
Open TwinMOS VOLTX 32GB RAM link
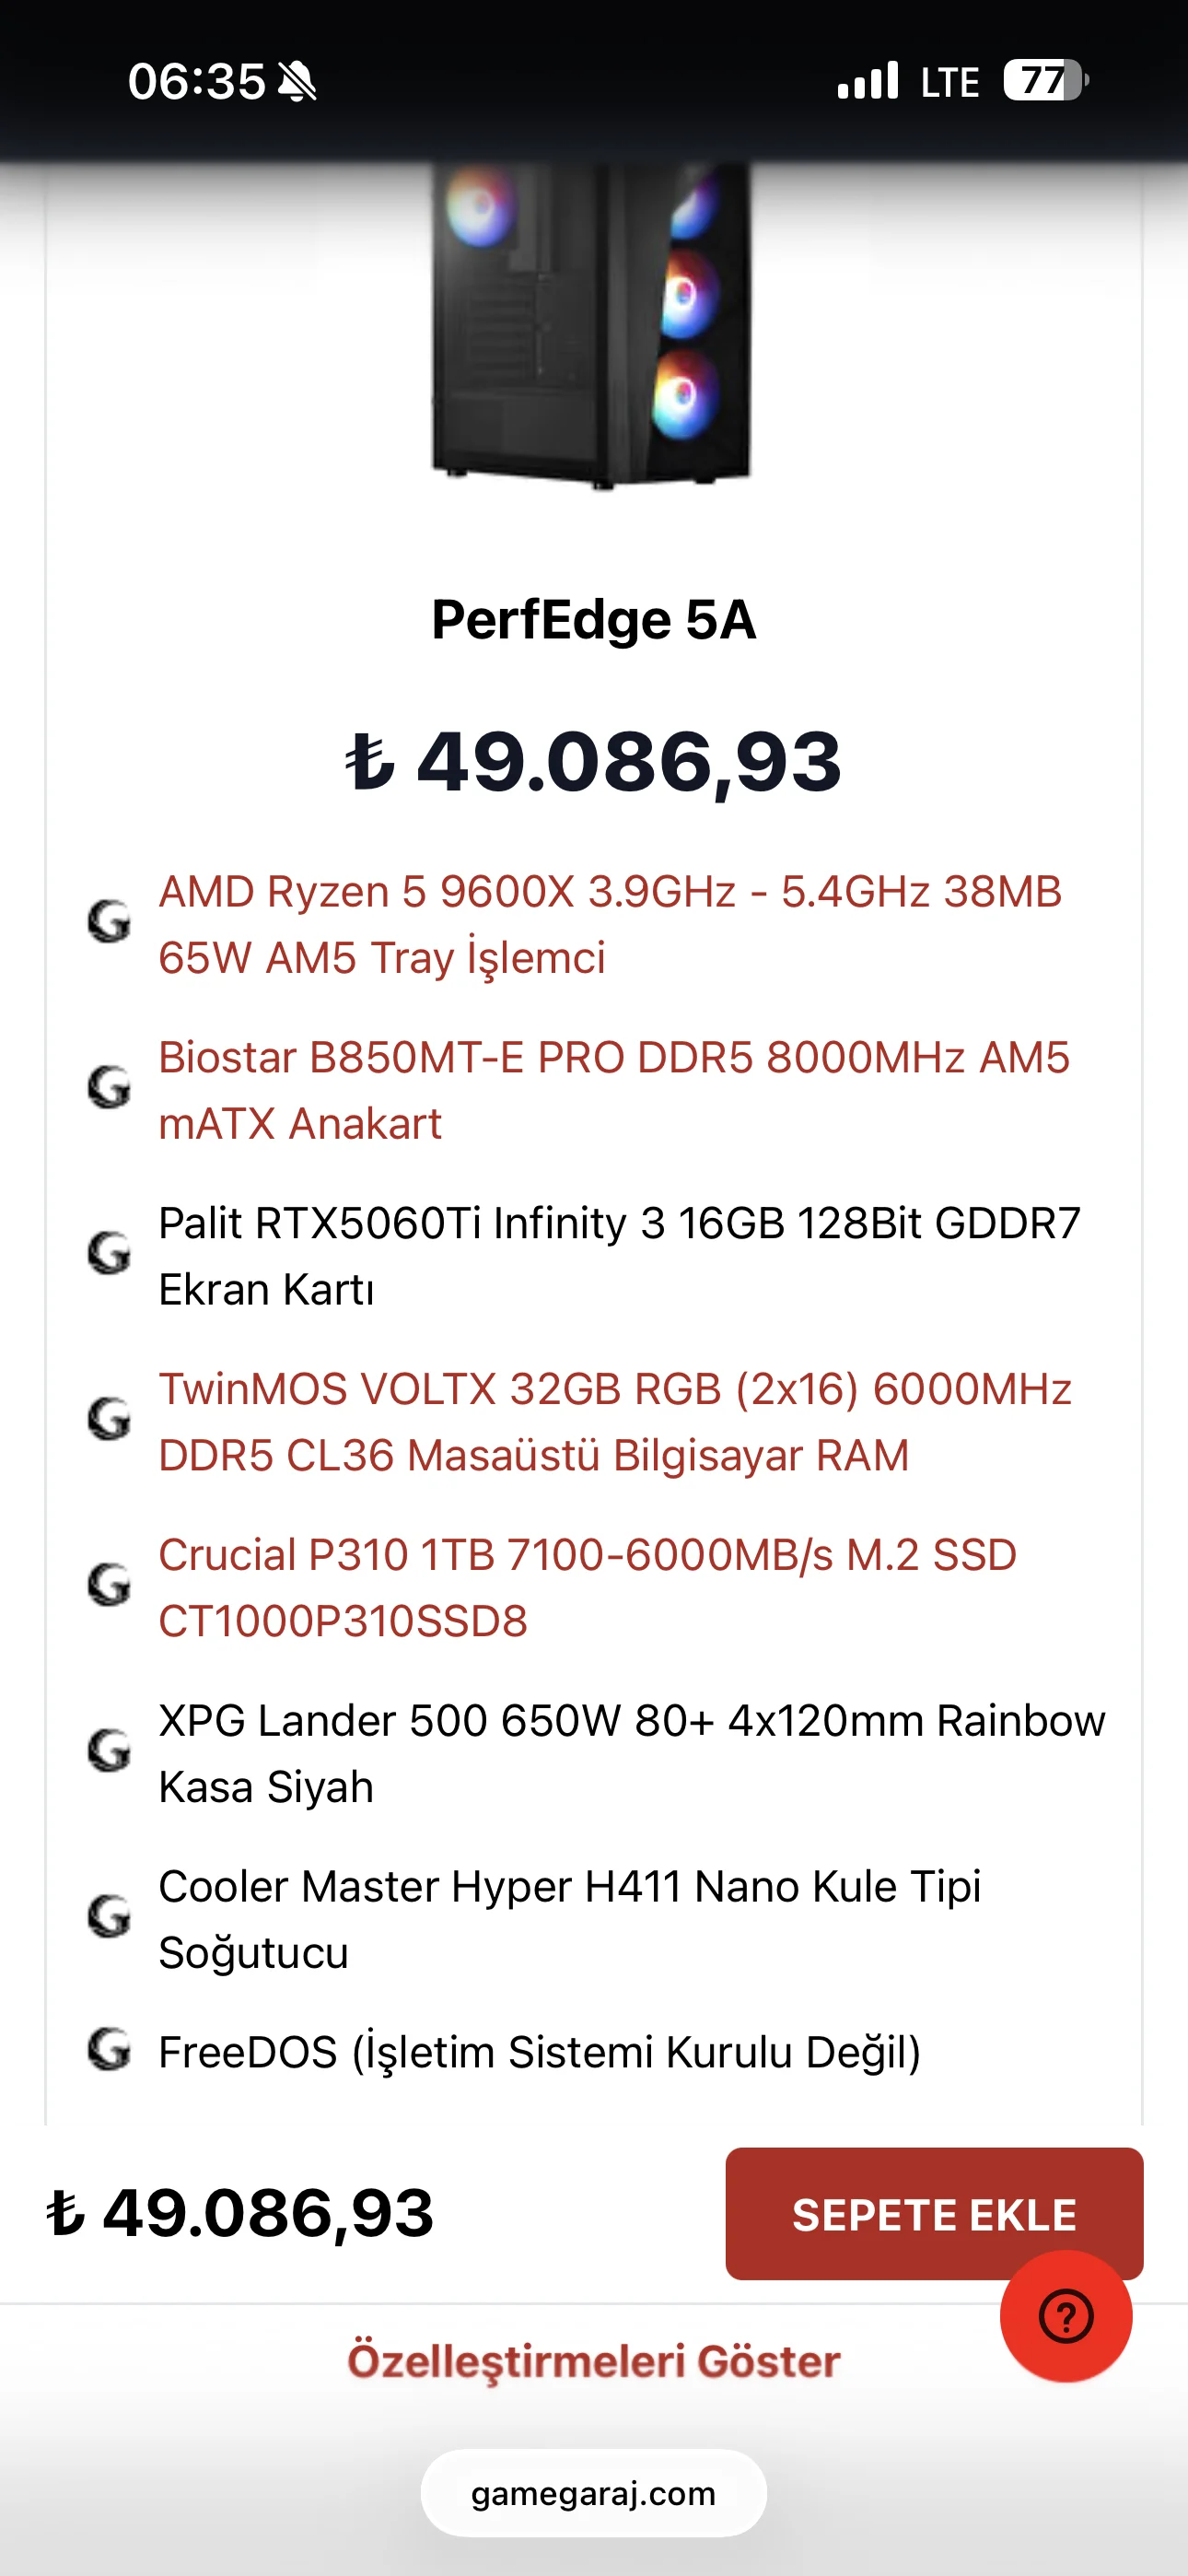[614, 1422]
